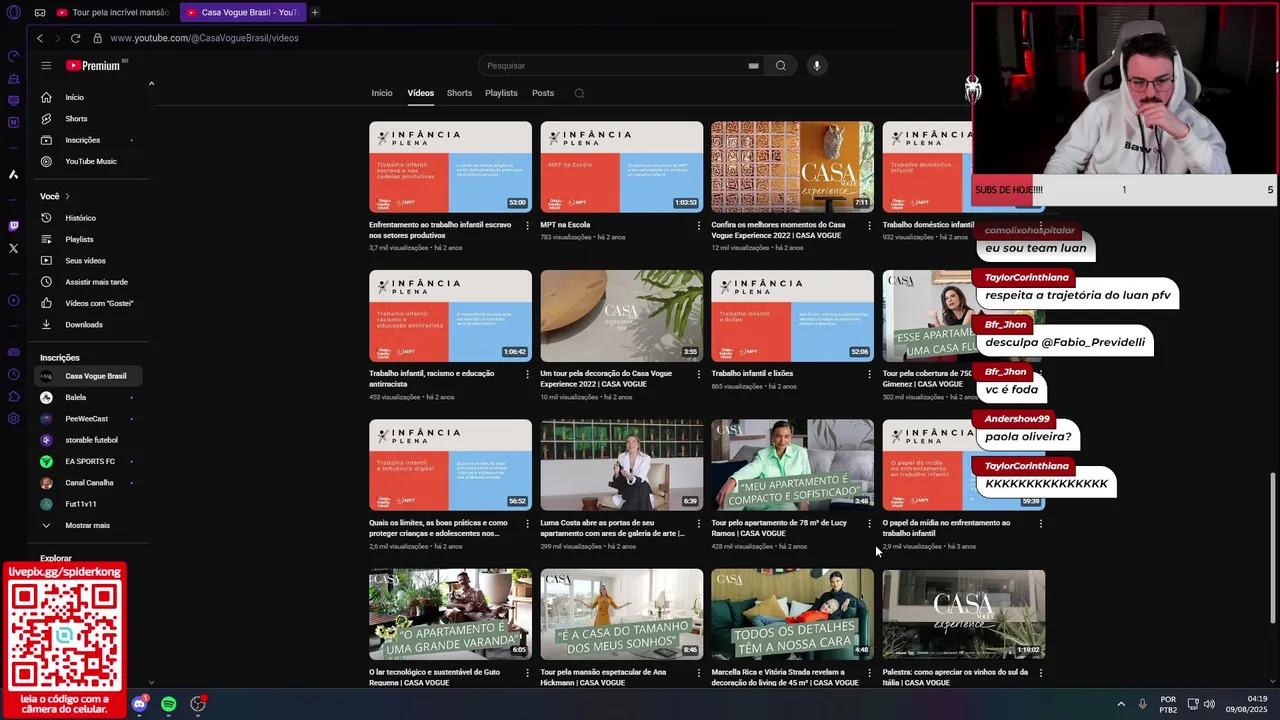The image size is (1280, 720).
Task: Click the Pesquisar search input field
Action: pyautogui.click(x=612, y=65)
